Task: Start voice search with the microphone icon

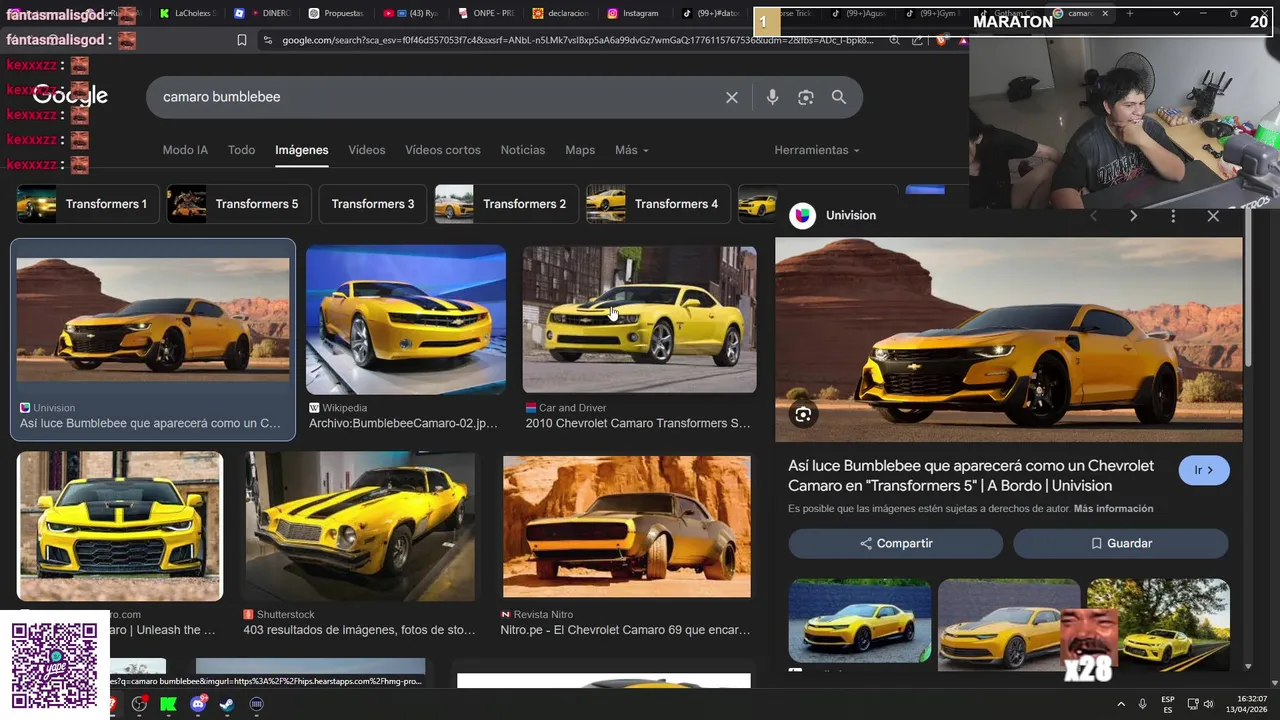Action: [x=772, y=97]
